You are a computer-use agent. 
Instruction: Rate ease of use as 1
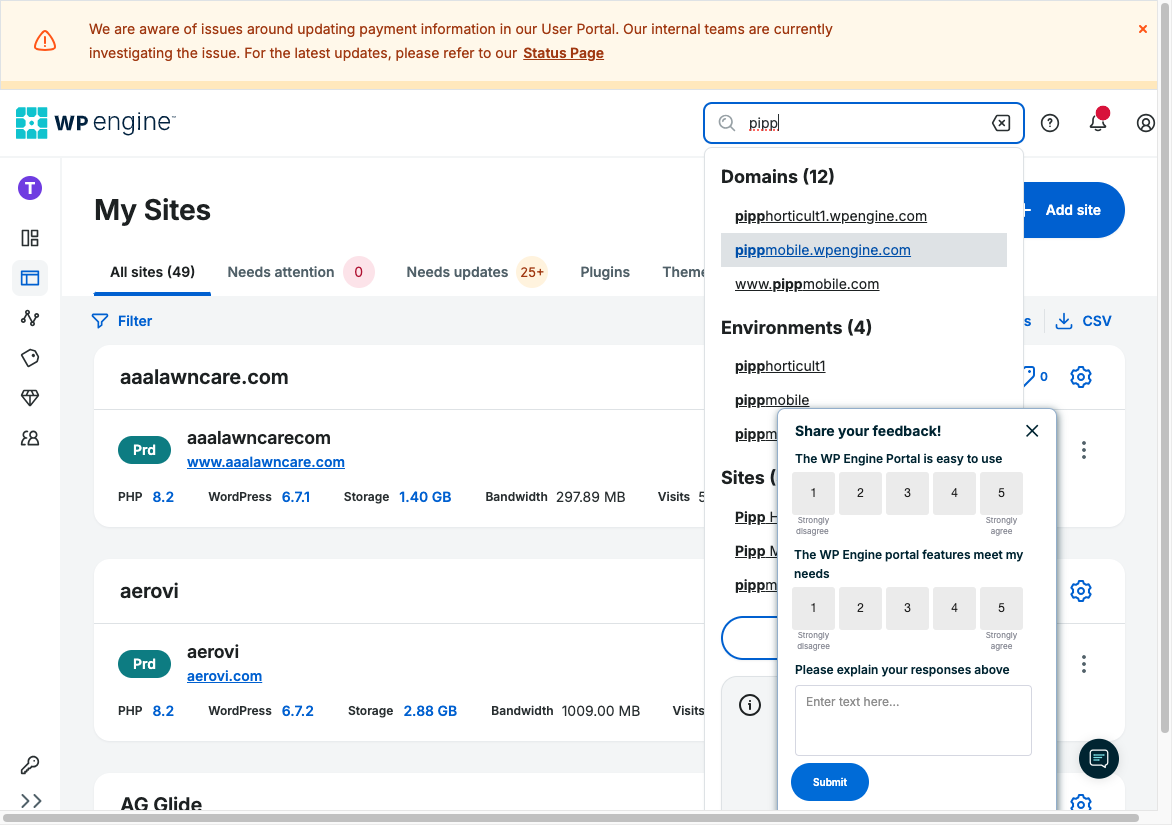click(x=813, y=493)
